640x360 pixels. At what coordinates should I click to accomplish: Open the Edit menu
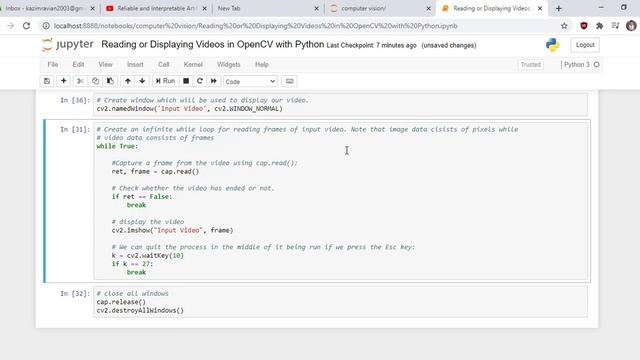tap(78, 64)
